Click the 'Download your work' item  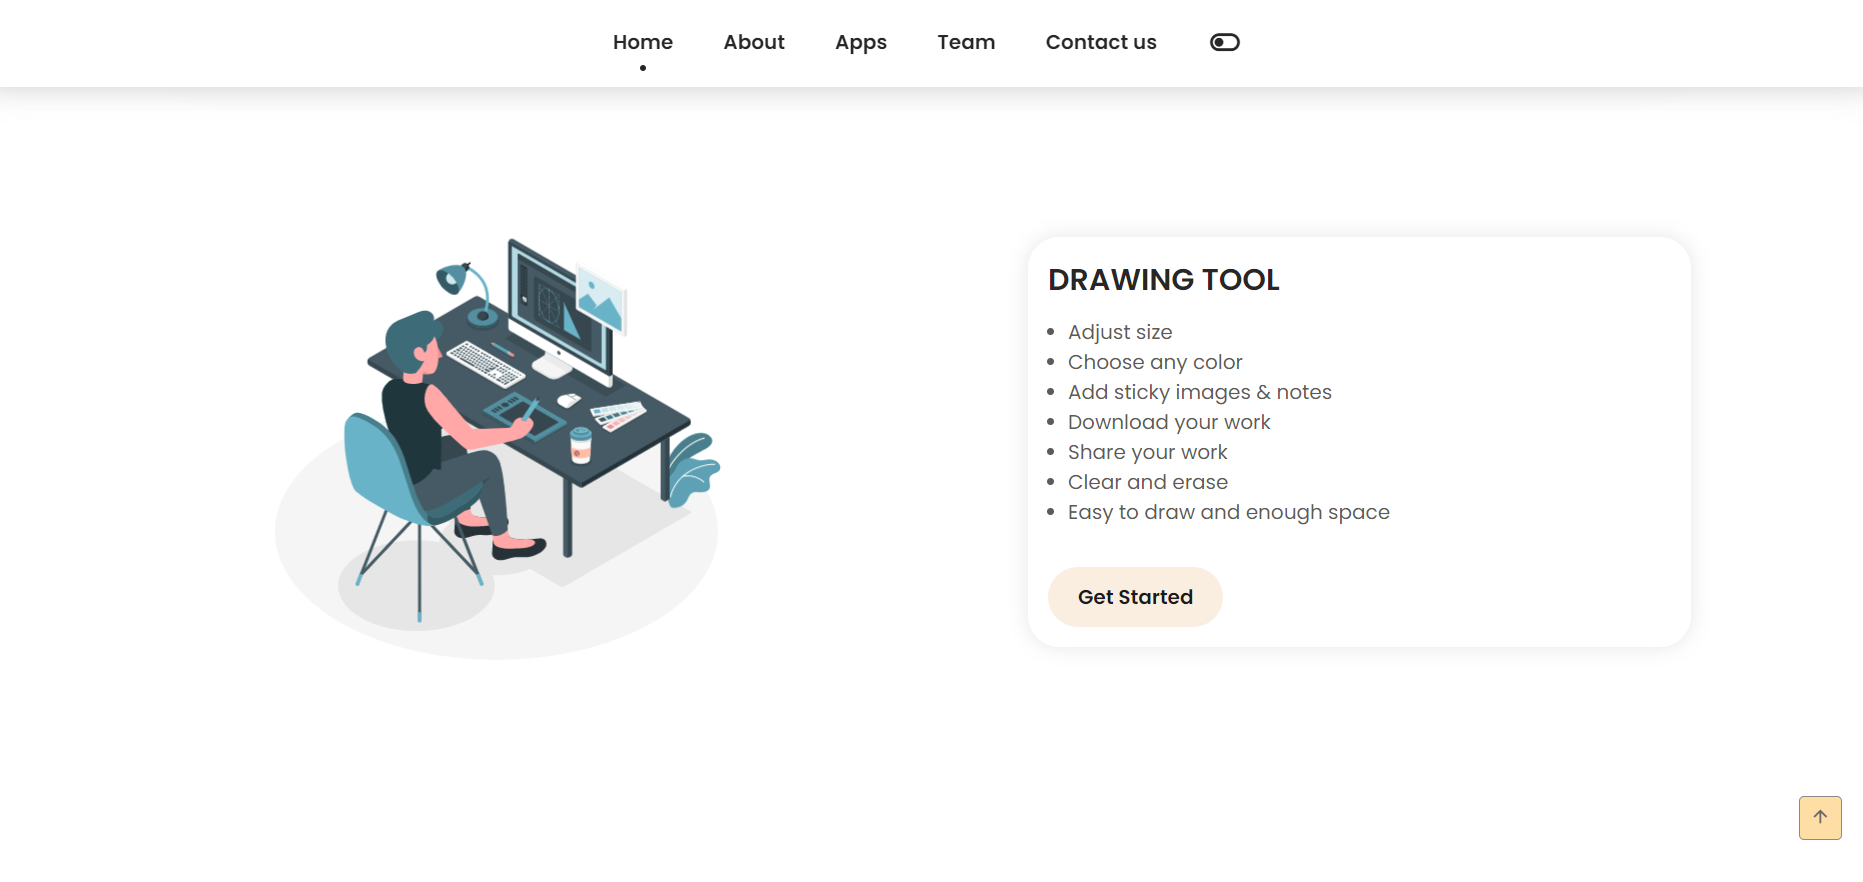pos(1169,422)
